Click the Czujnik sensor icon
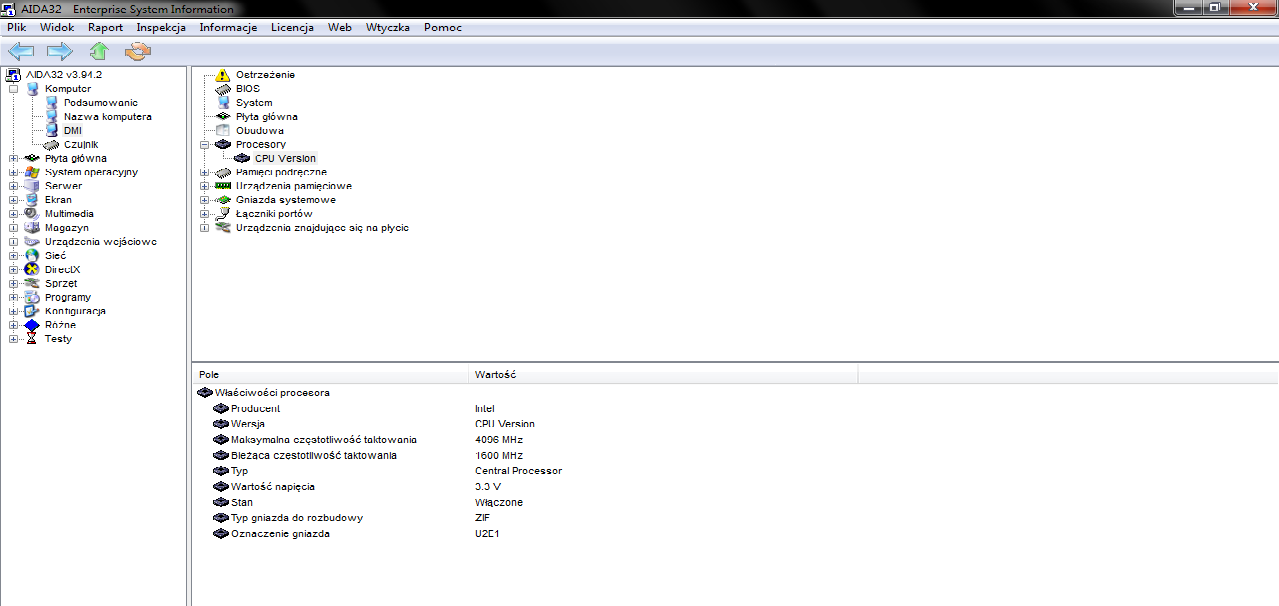The image size is (1279, 606). [x=52, y=145]
